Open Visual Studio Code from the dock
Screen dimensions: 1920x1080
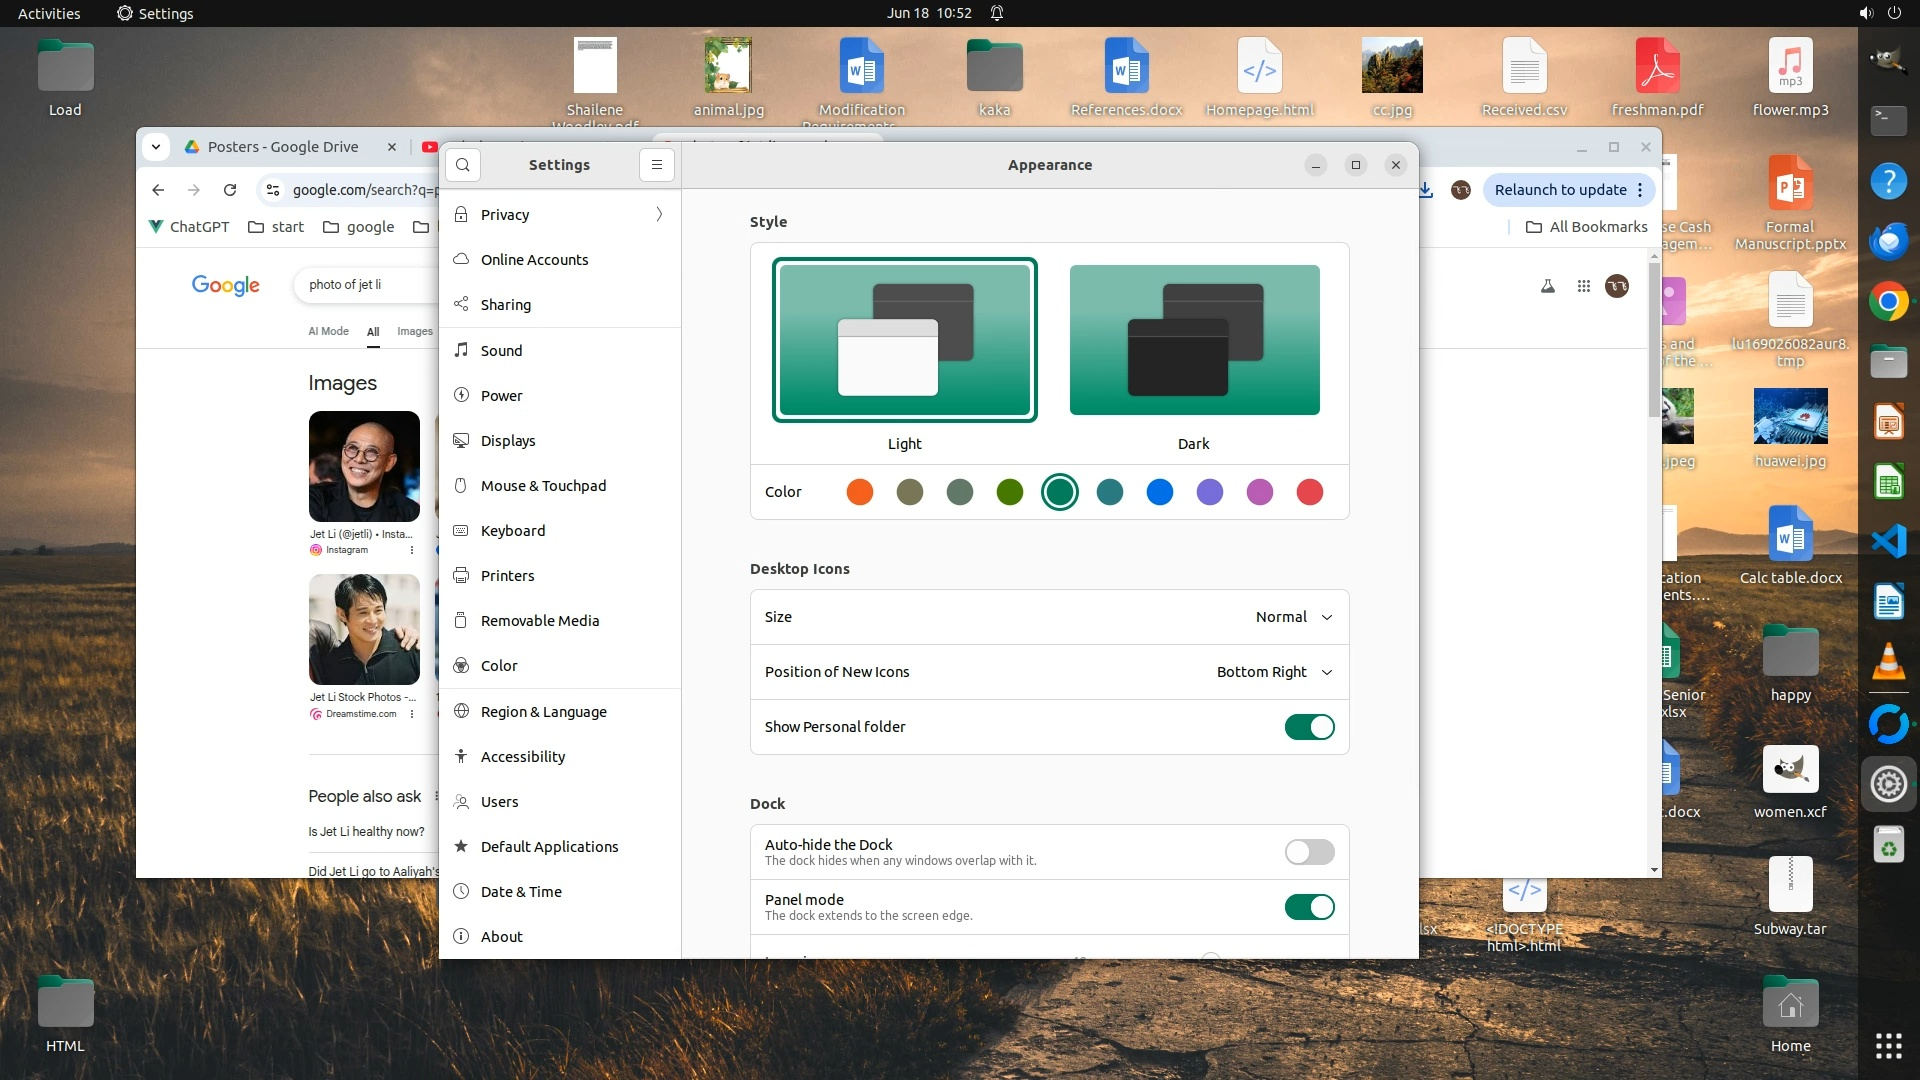pos(1888,542)
